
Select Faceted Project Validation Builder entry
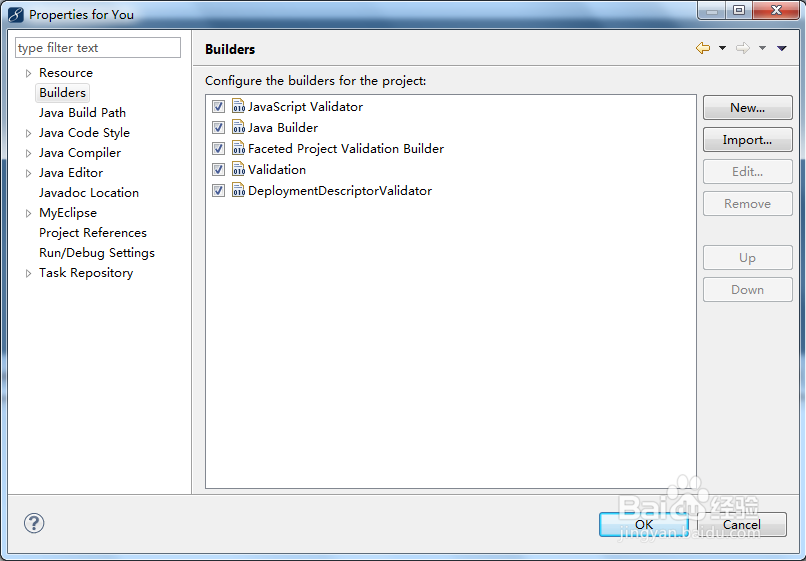tap(345, 149)
